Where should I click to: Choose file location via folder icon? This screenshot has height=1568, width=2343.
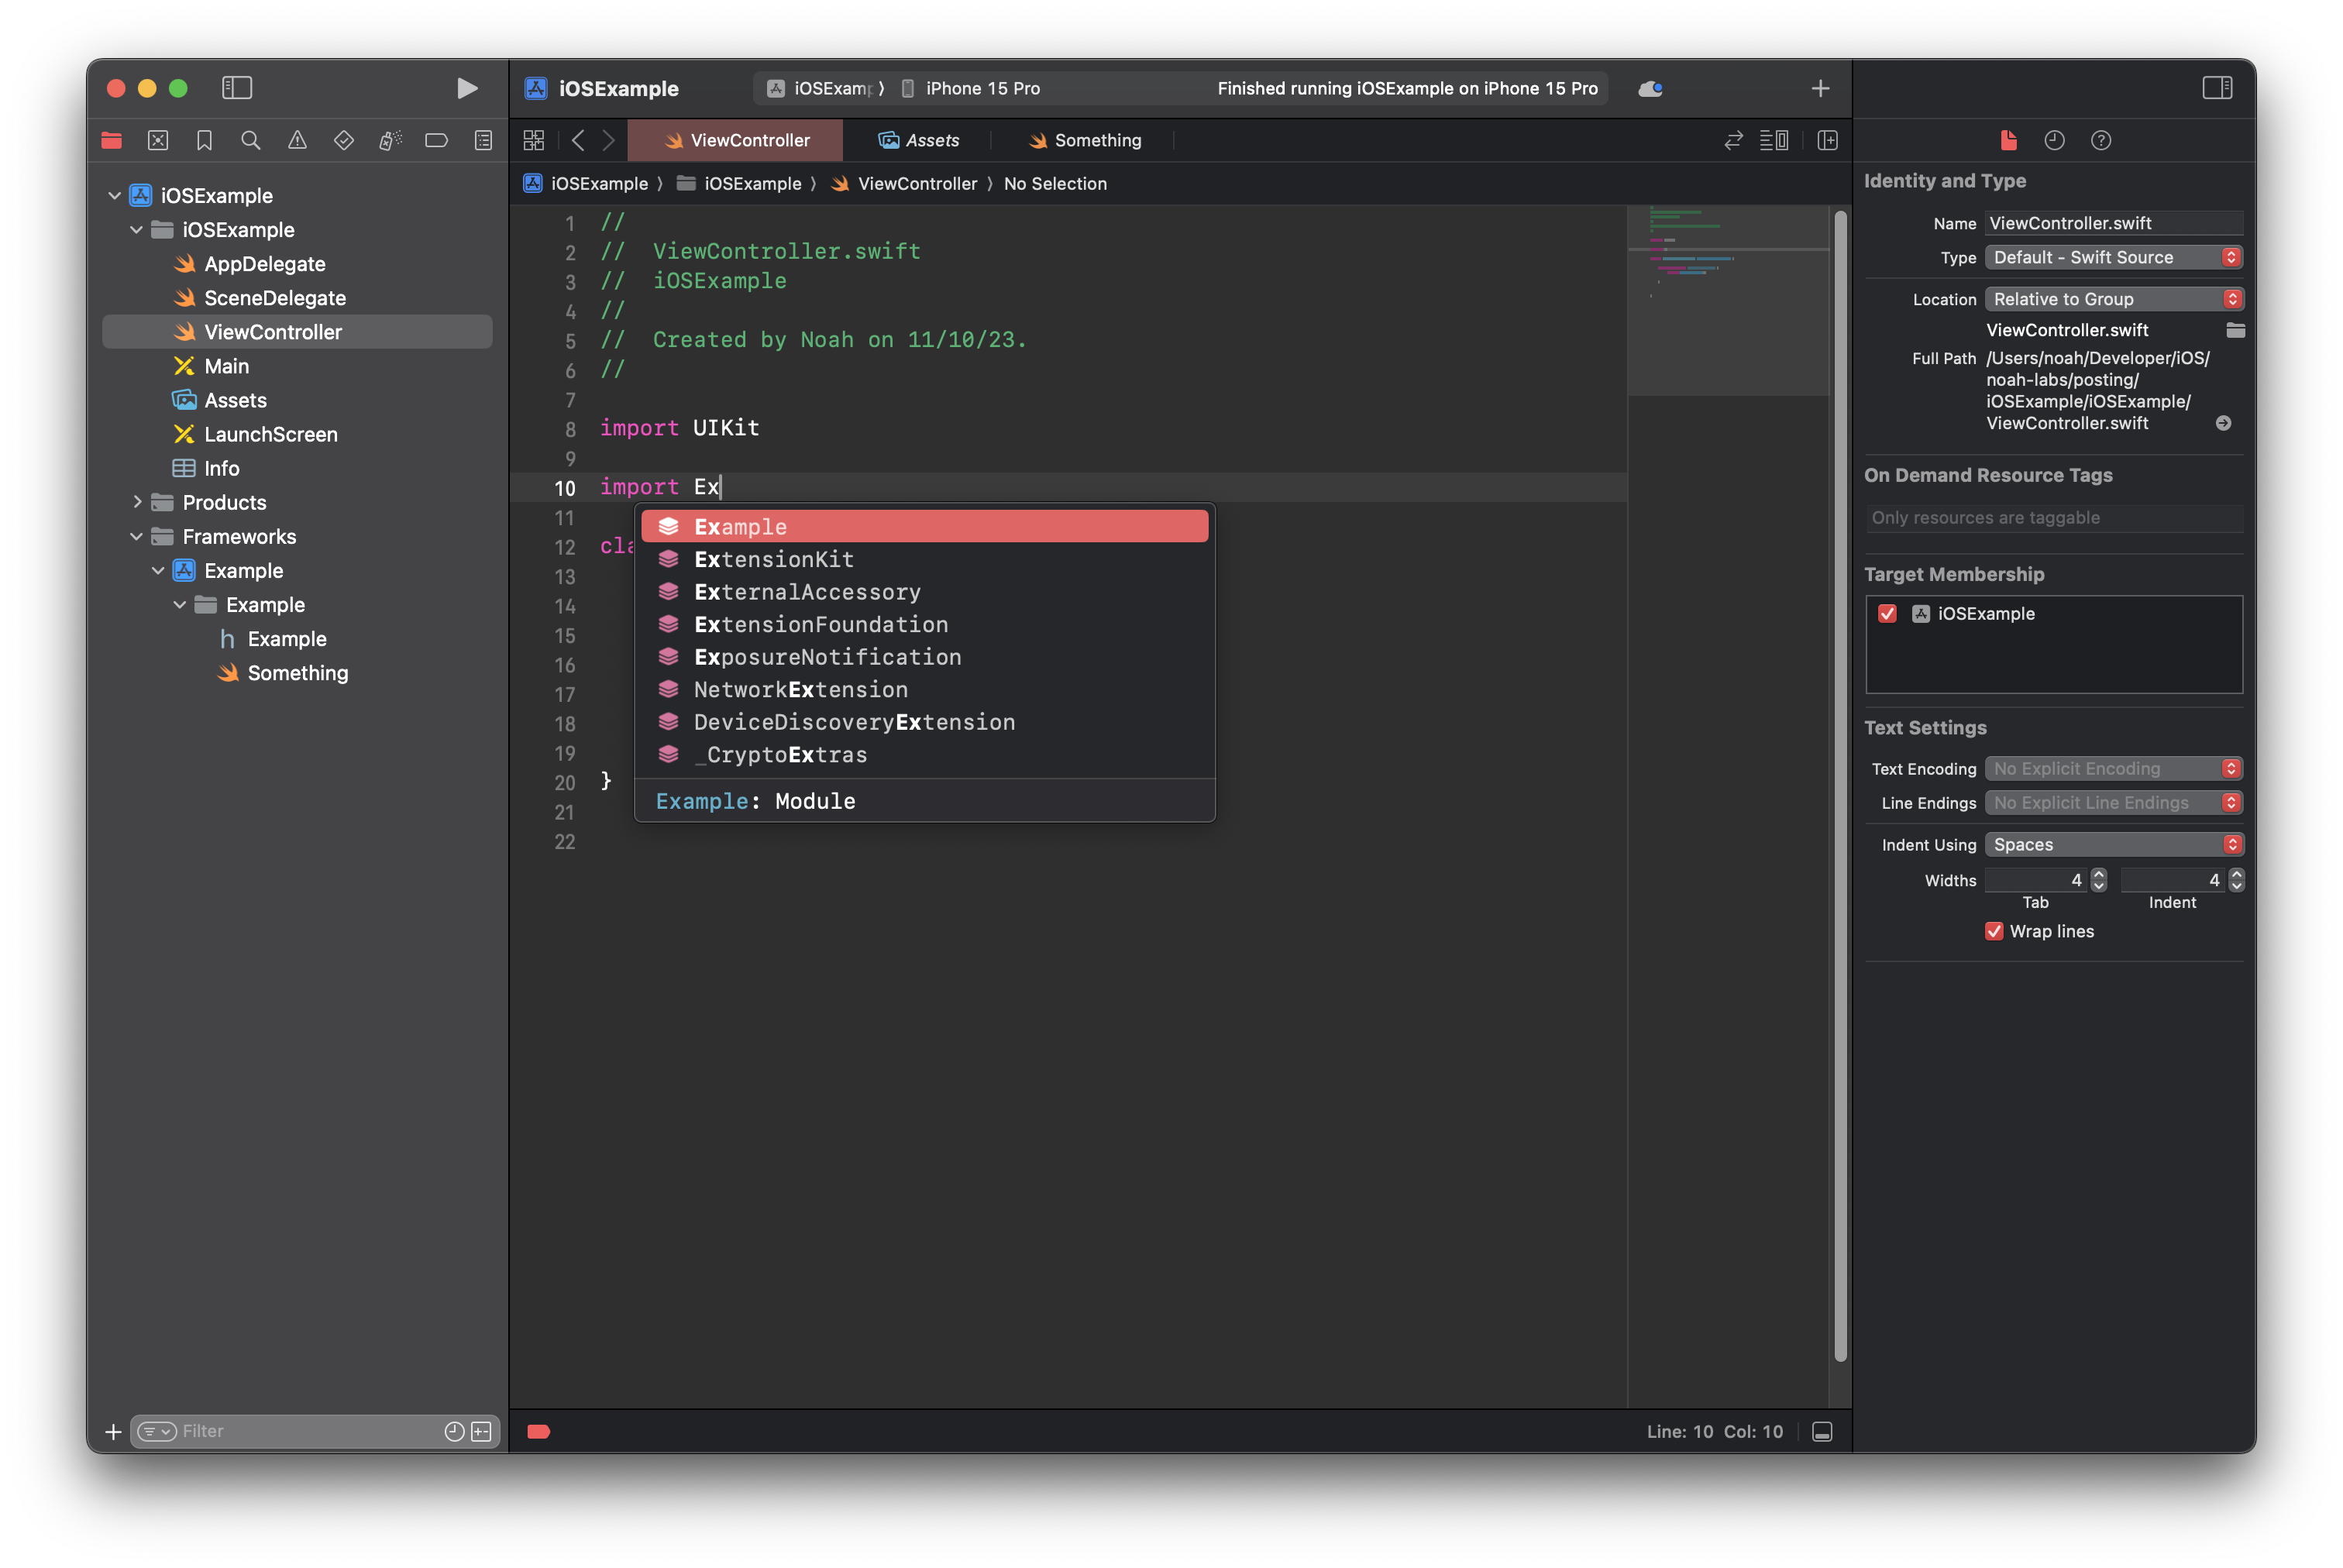pyautogui.click(x=2236, y=330)
